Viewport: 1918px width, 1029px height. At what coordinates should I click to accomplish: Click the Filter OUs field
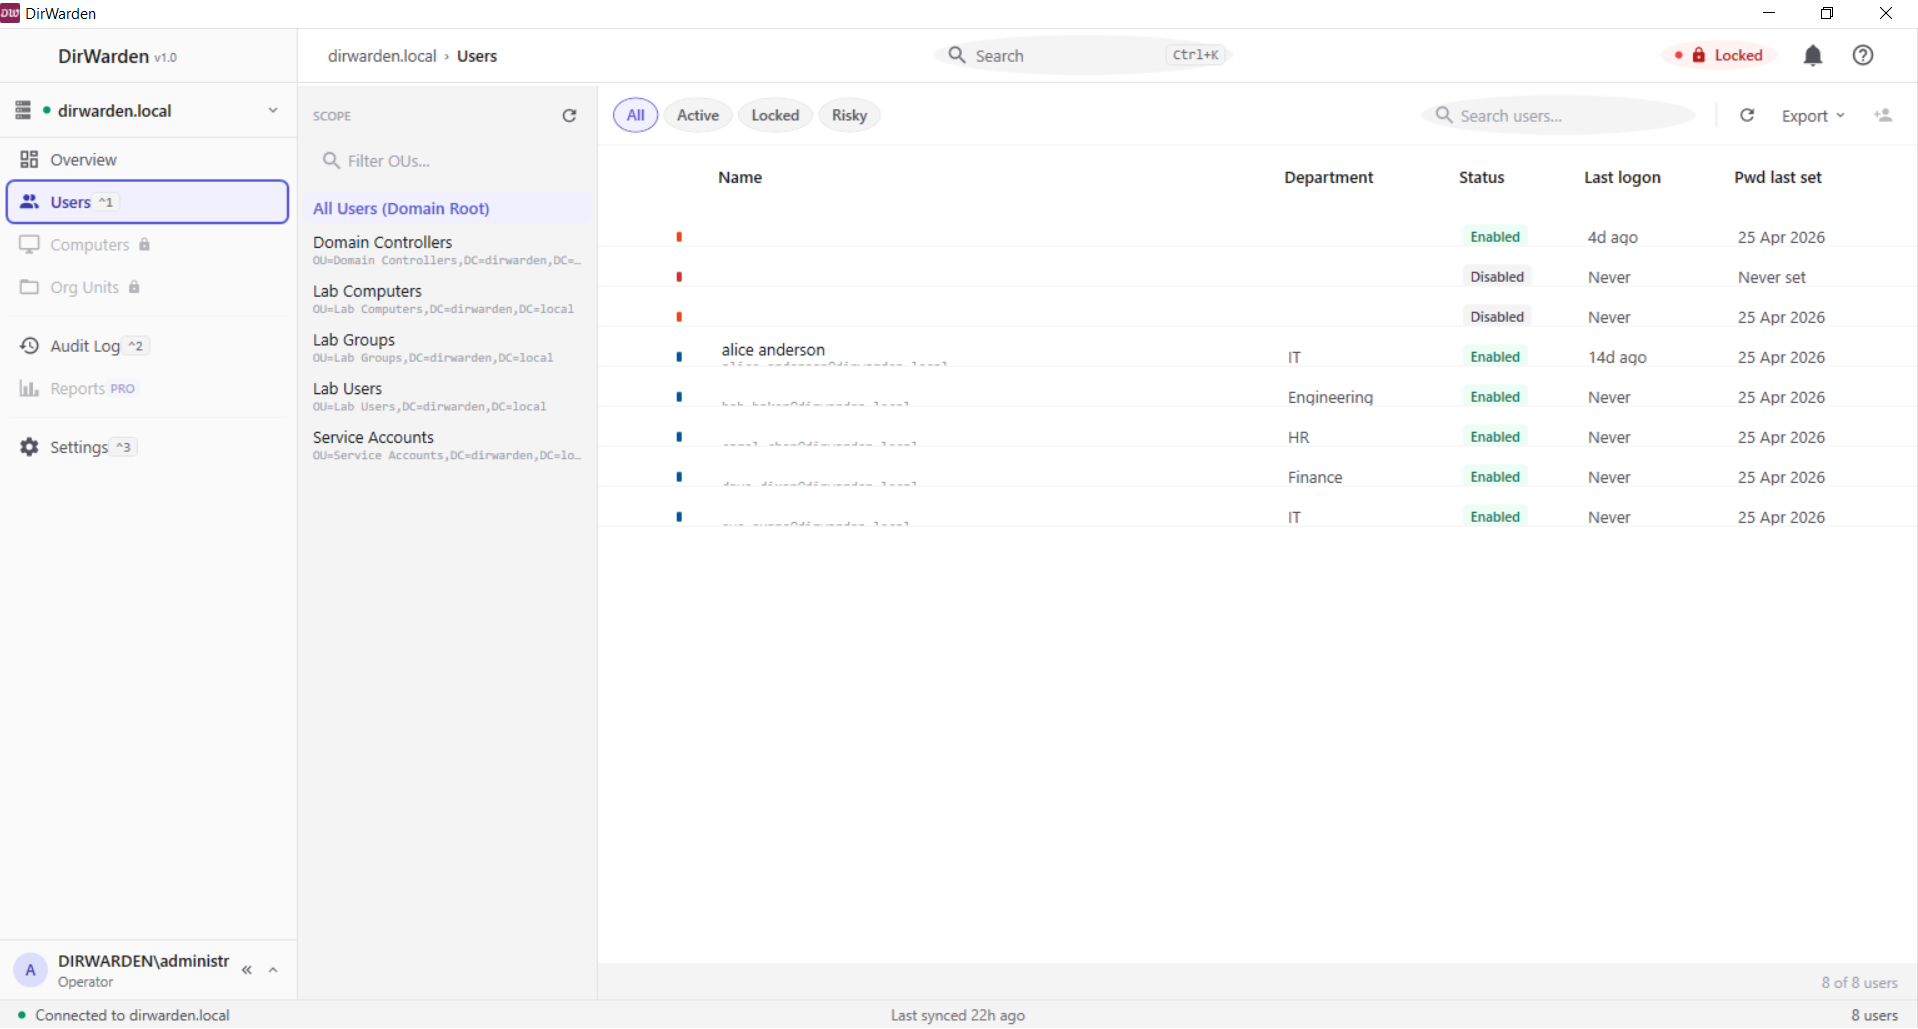[447, 161]
